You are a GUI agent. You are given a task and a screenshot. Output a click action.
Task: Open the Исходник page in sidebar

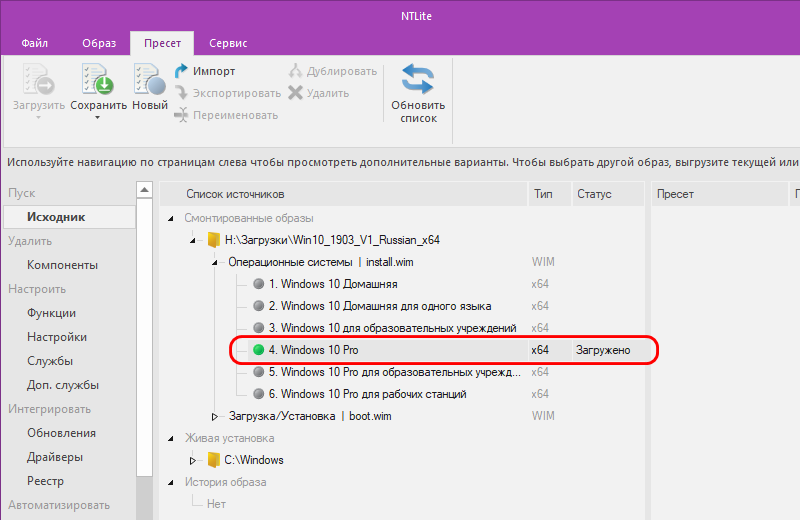[69, 217]
